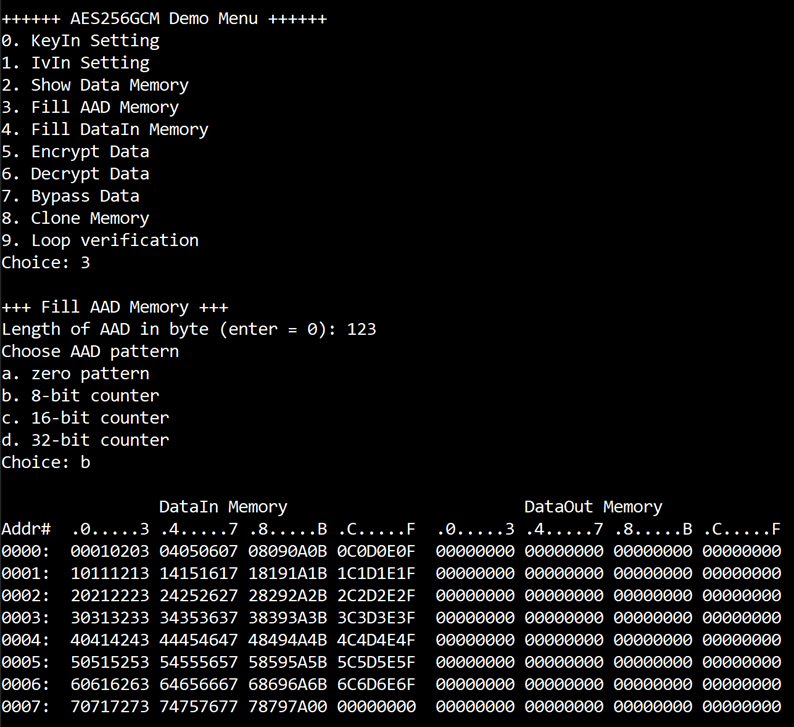Select the 'b. 8-bit counter' option text
The image size is (794, 727).
click(x=81, y=396)
